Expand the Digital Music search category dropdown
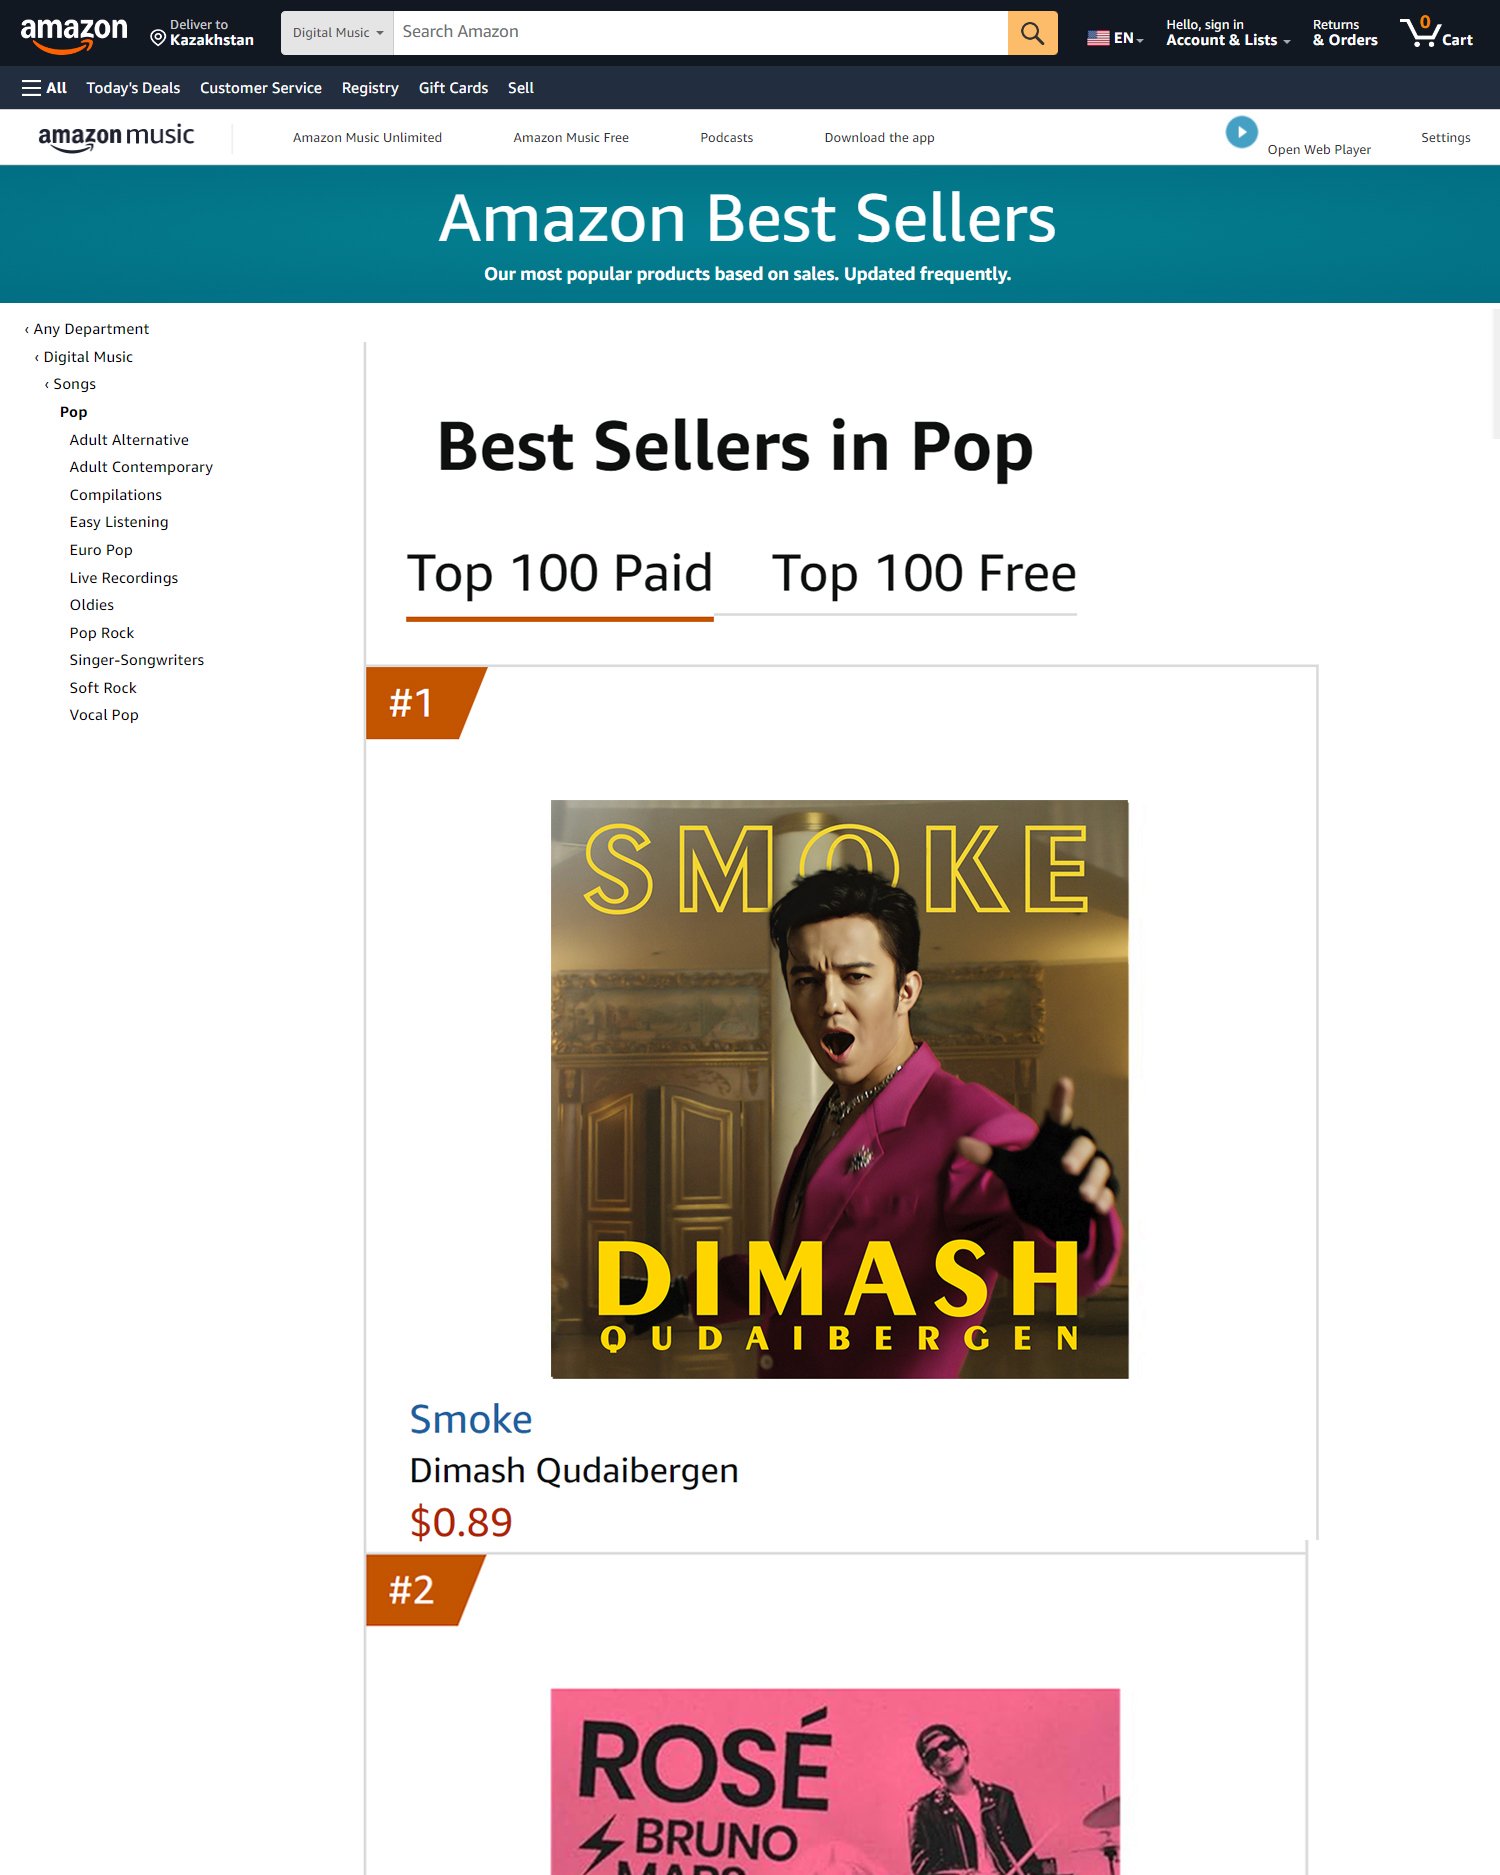 [x=338, y=33]
